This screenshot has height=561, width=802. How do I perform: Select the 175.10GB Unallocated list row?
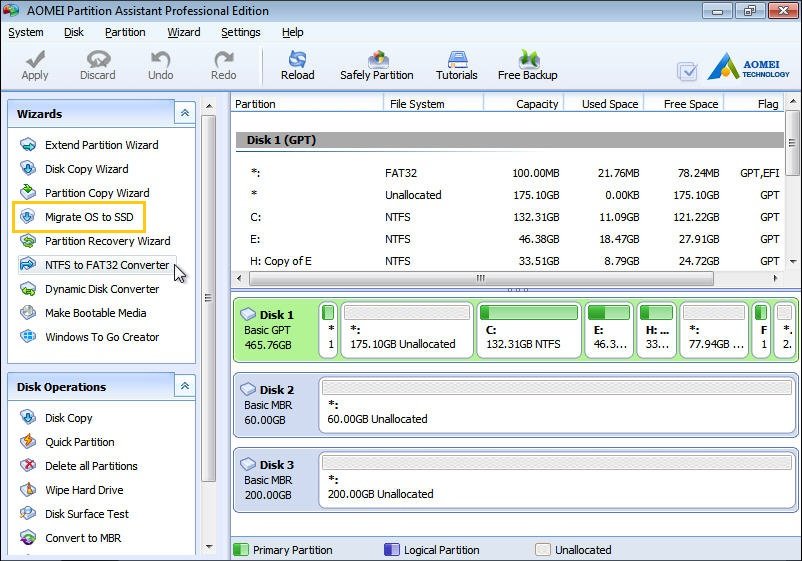(509, 195)
